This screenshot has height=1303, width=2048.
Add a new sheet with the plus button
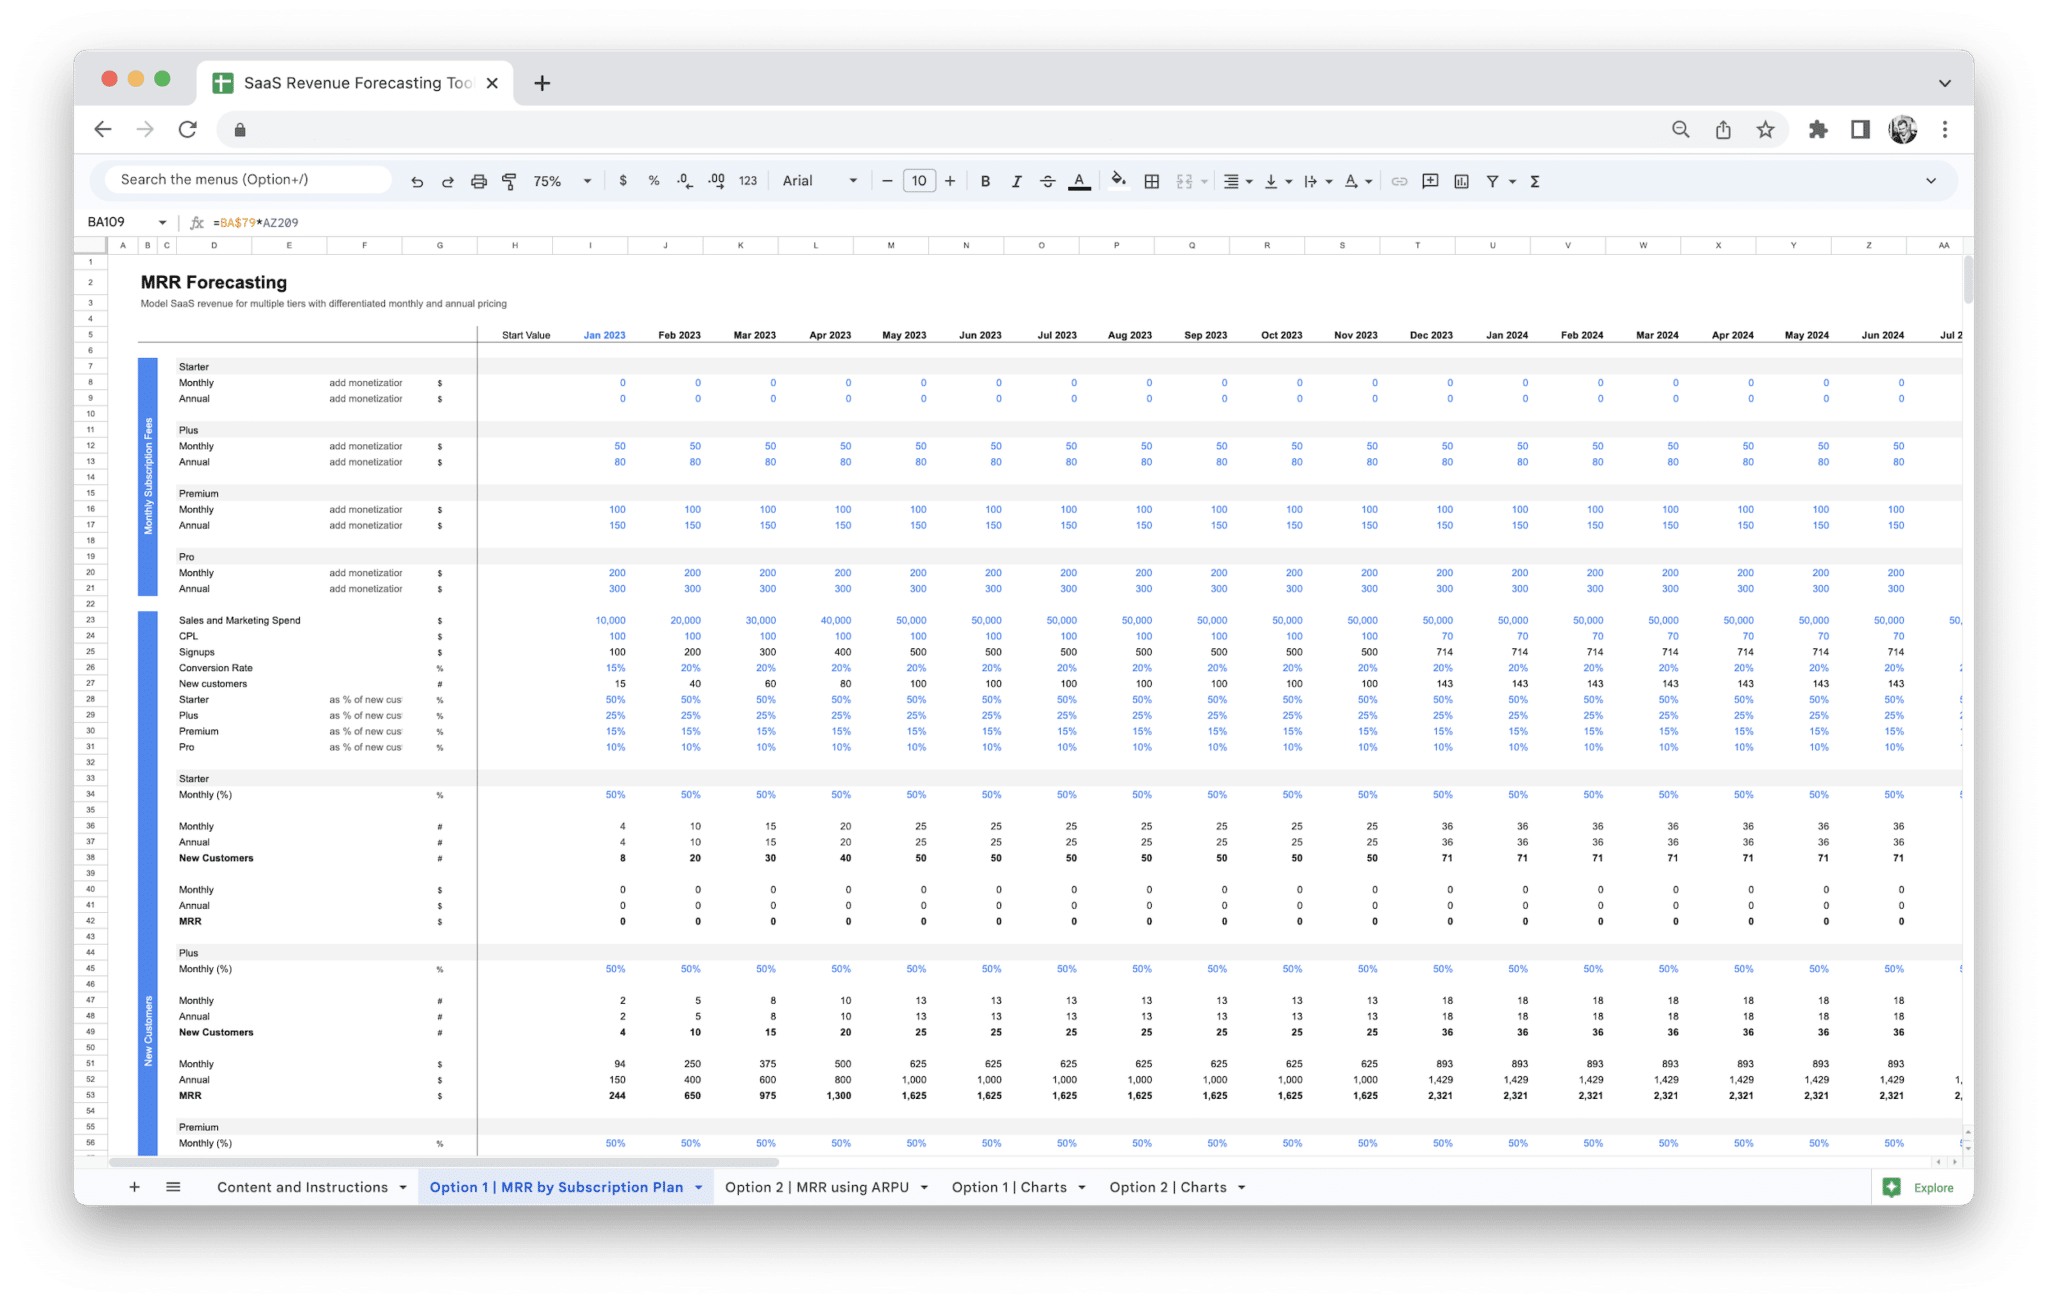[134, 1187]
